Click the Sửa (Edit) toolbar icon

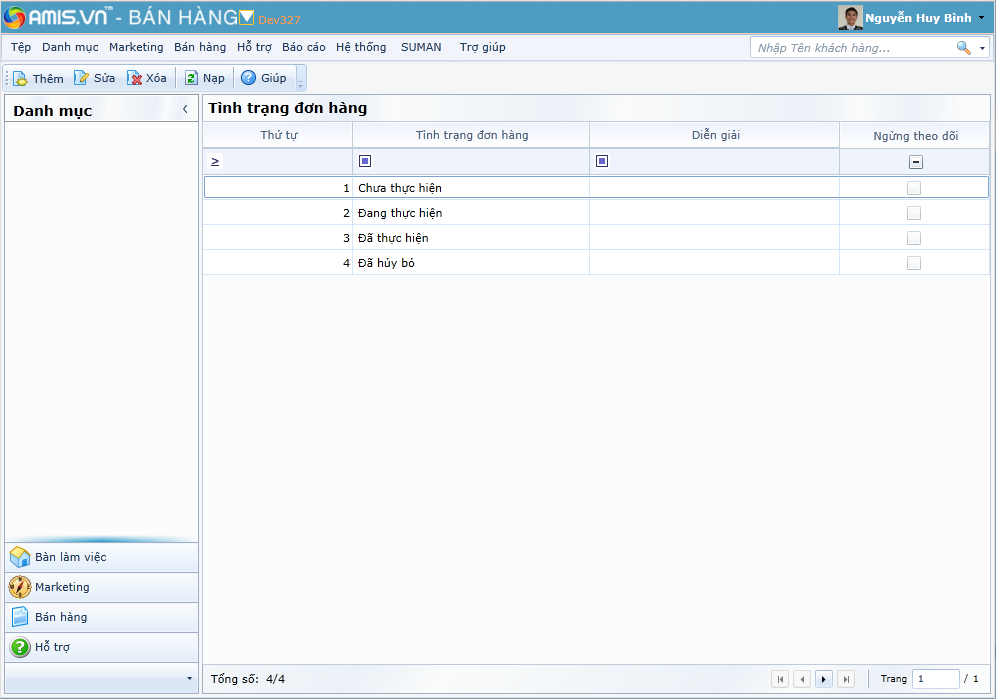81,78
